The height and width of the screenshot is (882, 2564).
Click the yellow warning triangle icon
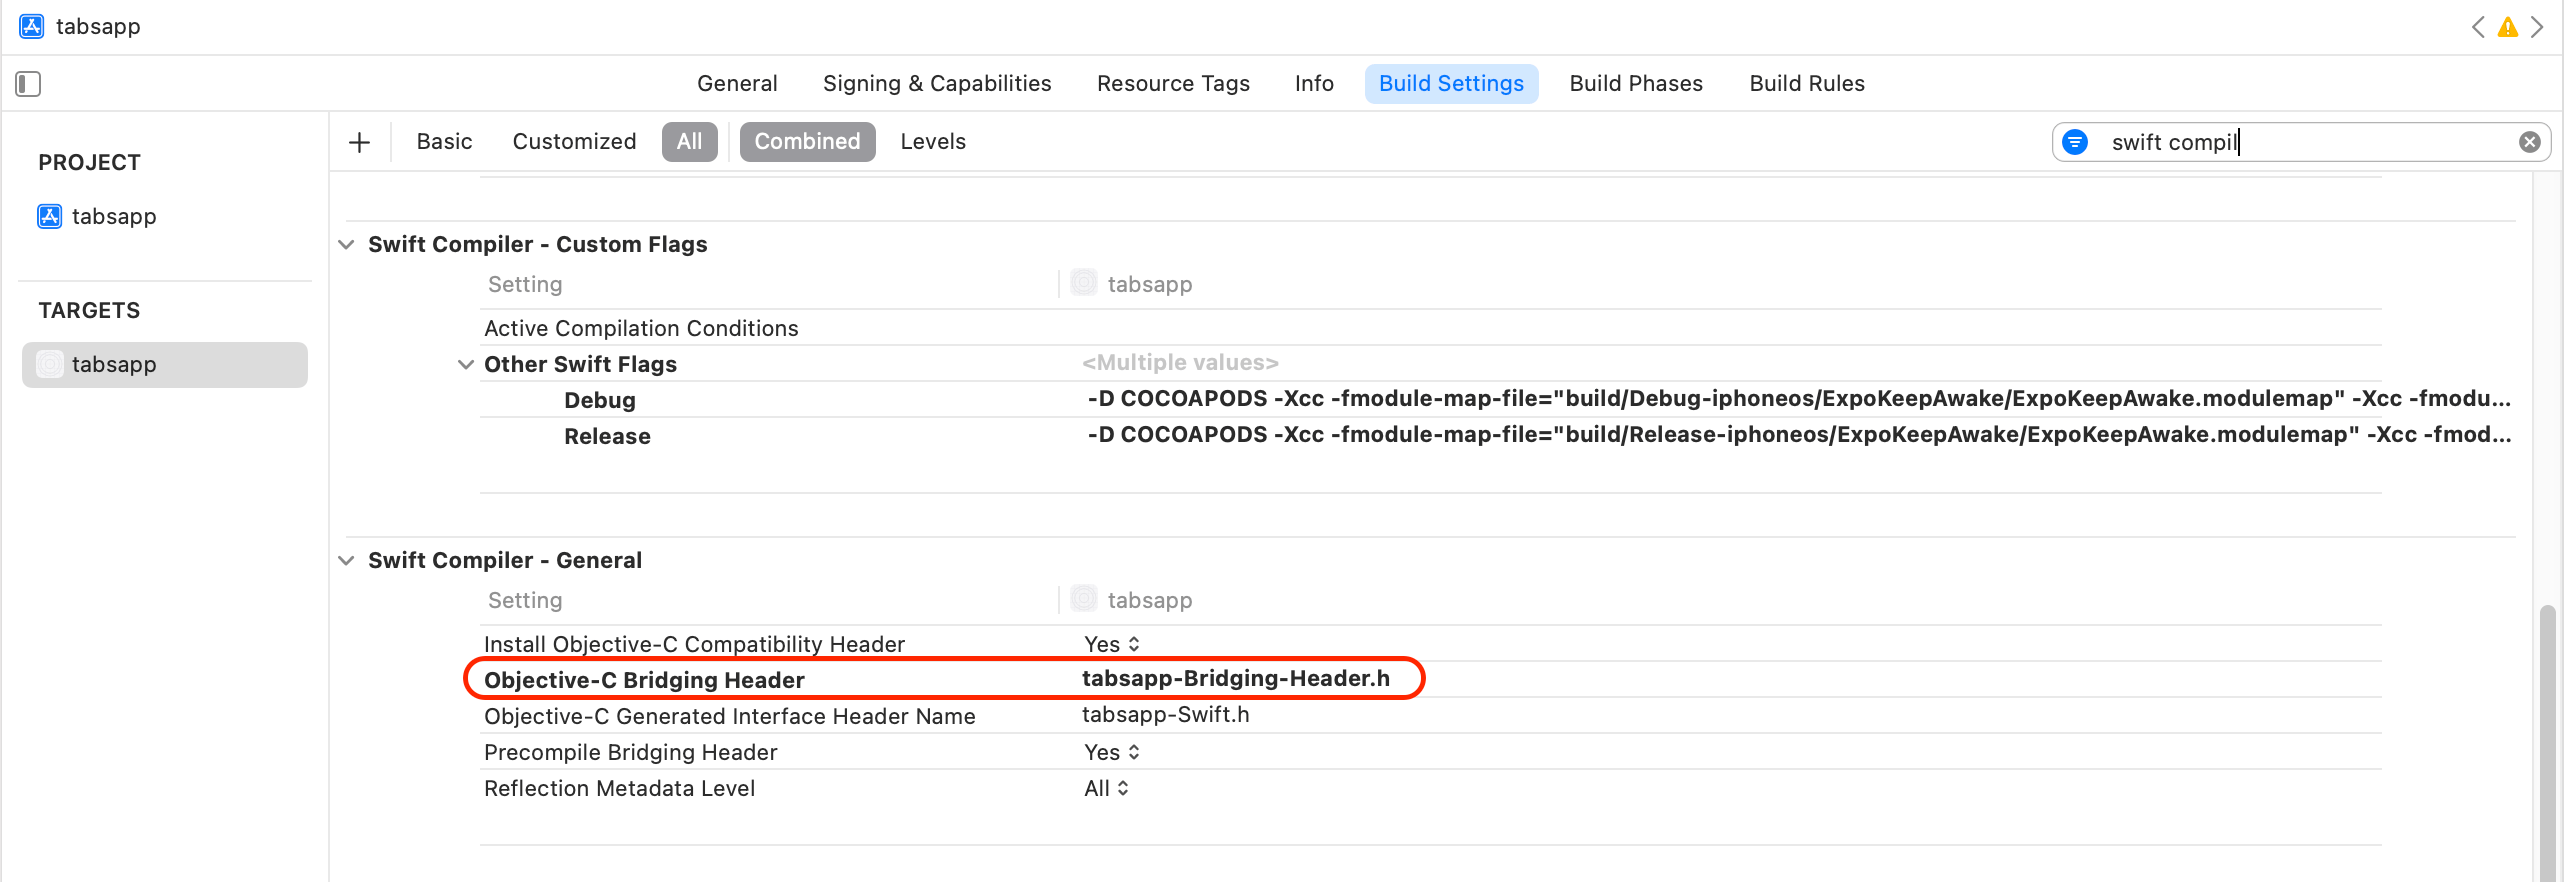click(x=2507, y=27)
